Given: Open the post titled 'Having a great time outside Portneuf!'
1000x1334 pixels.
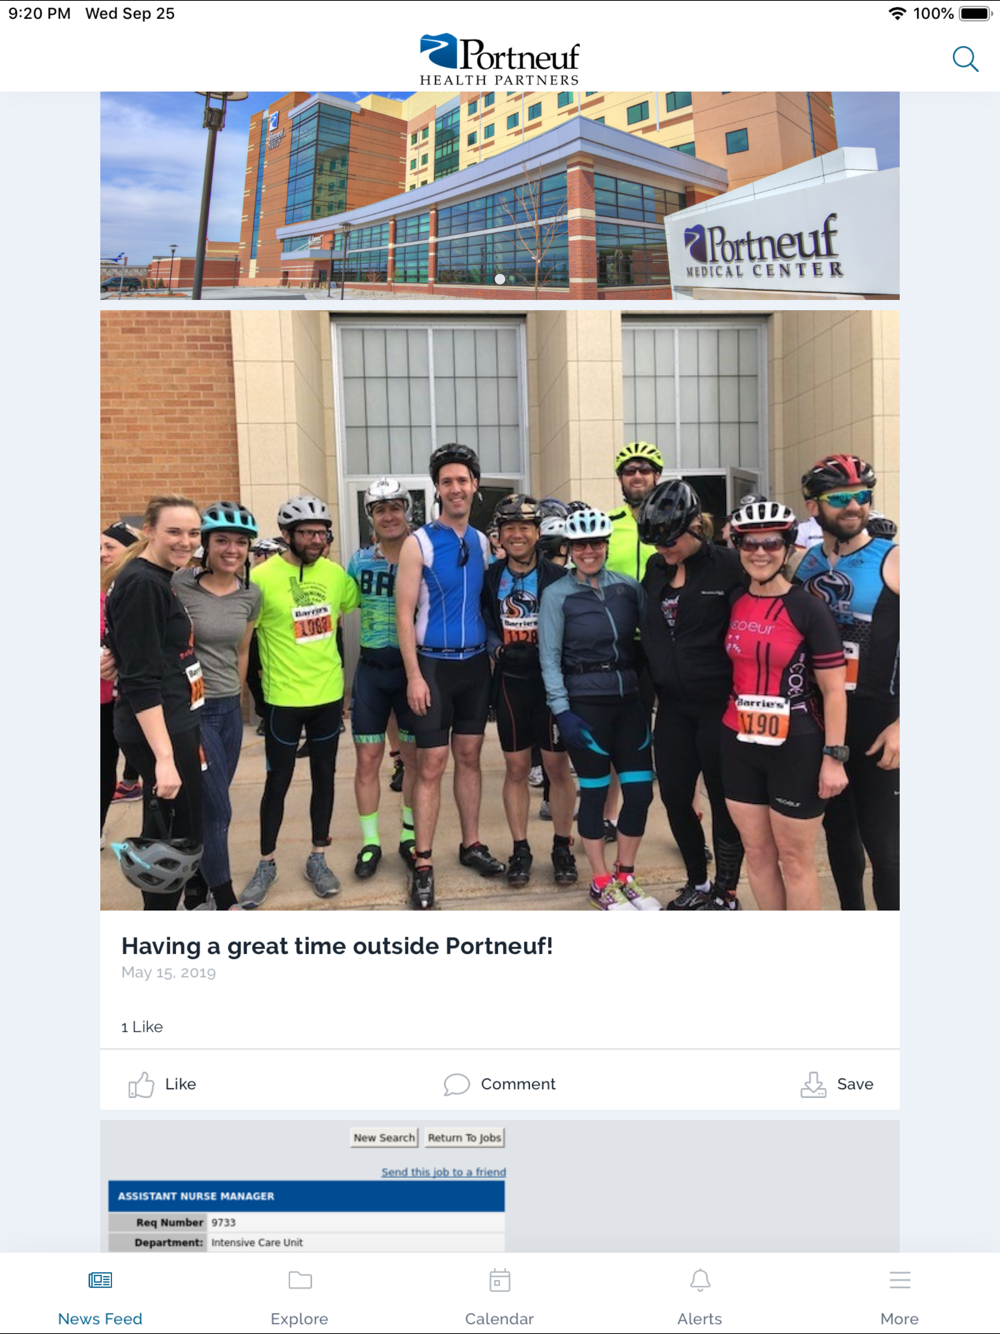Looking at the screenshot, I should 337,946.
